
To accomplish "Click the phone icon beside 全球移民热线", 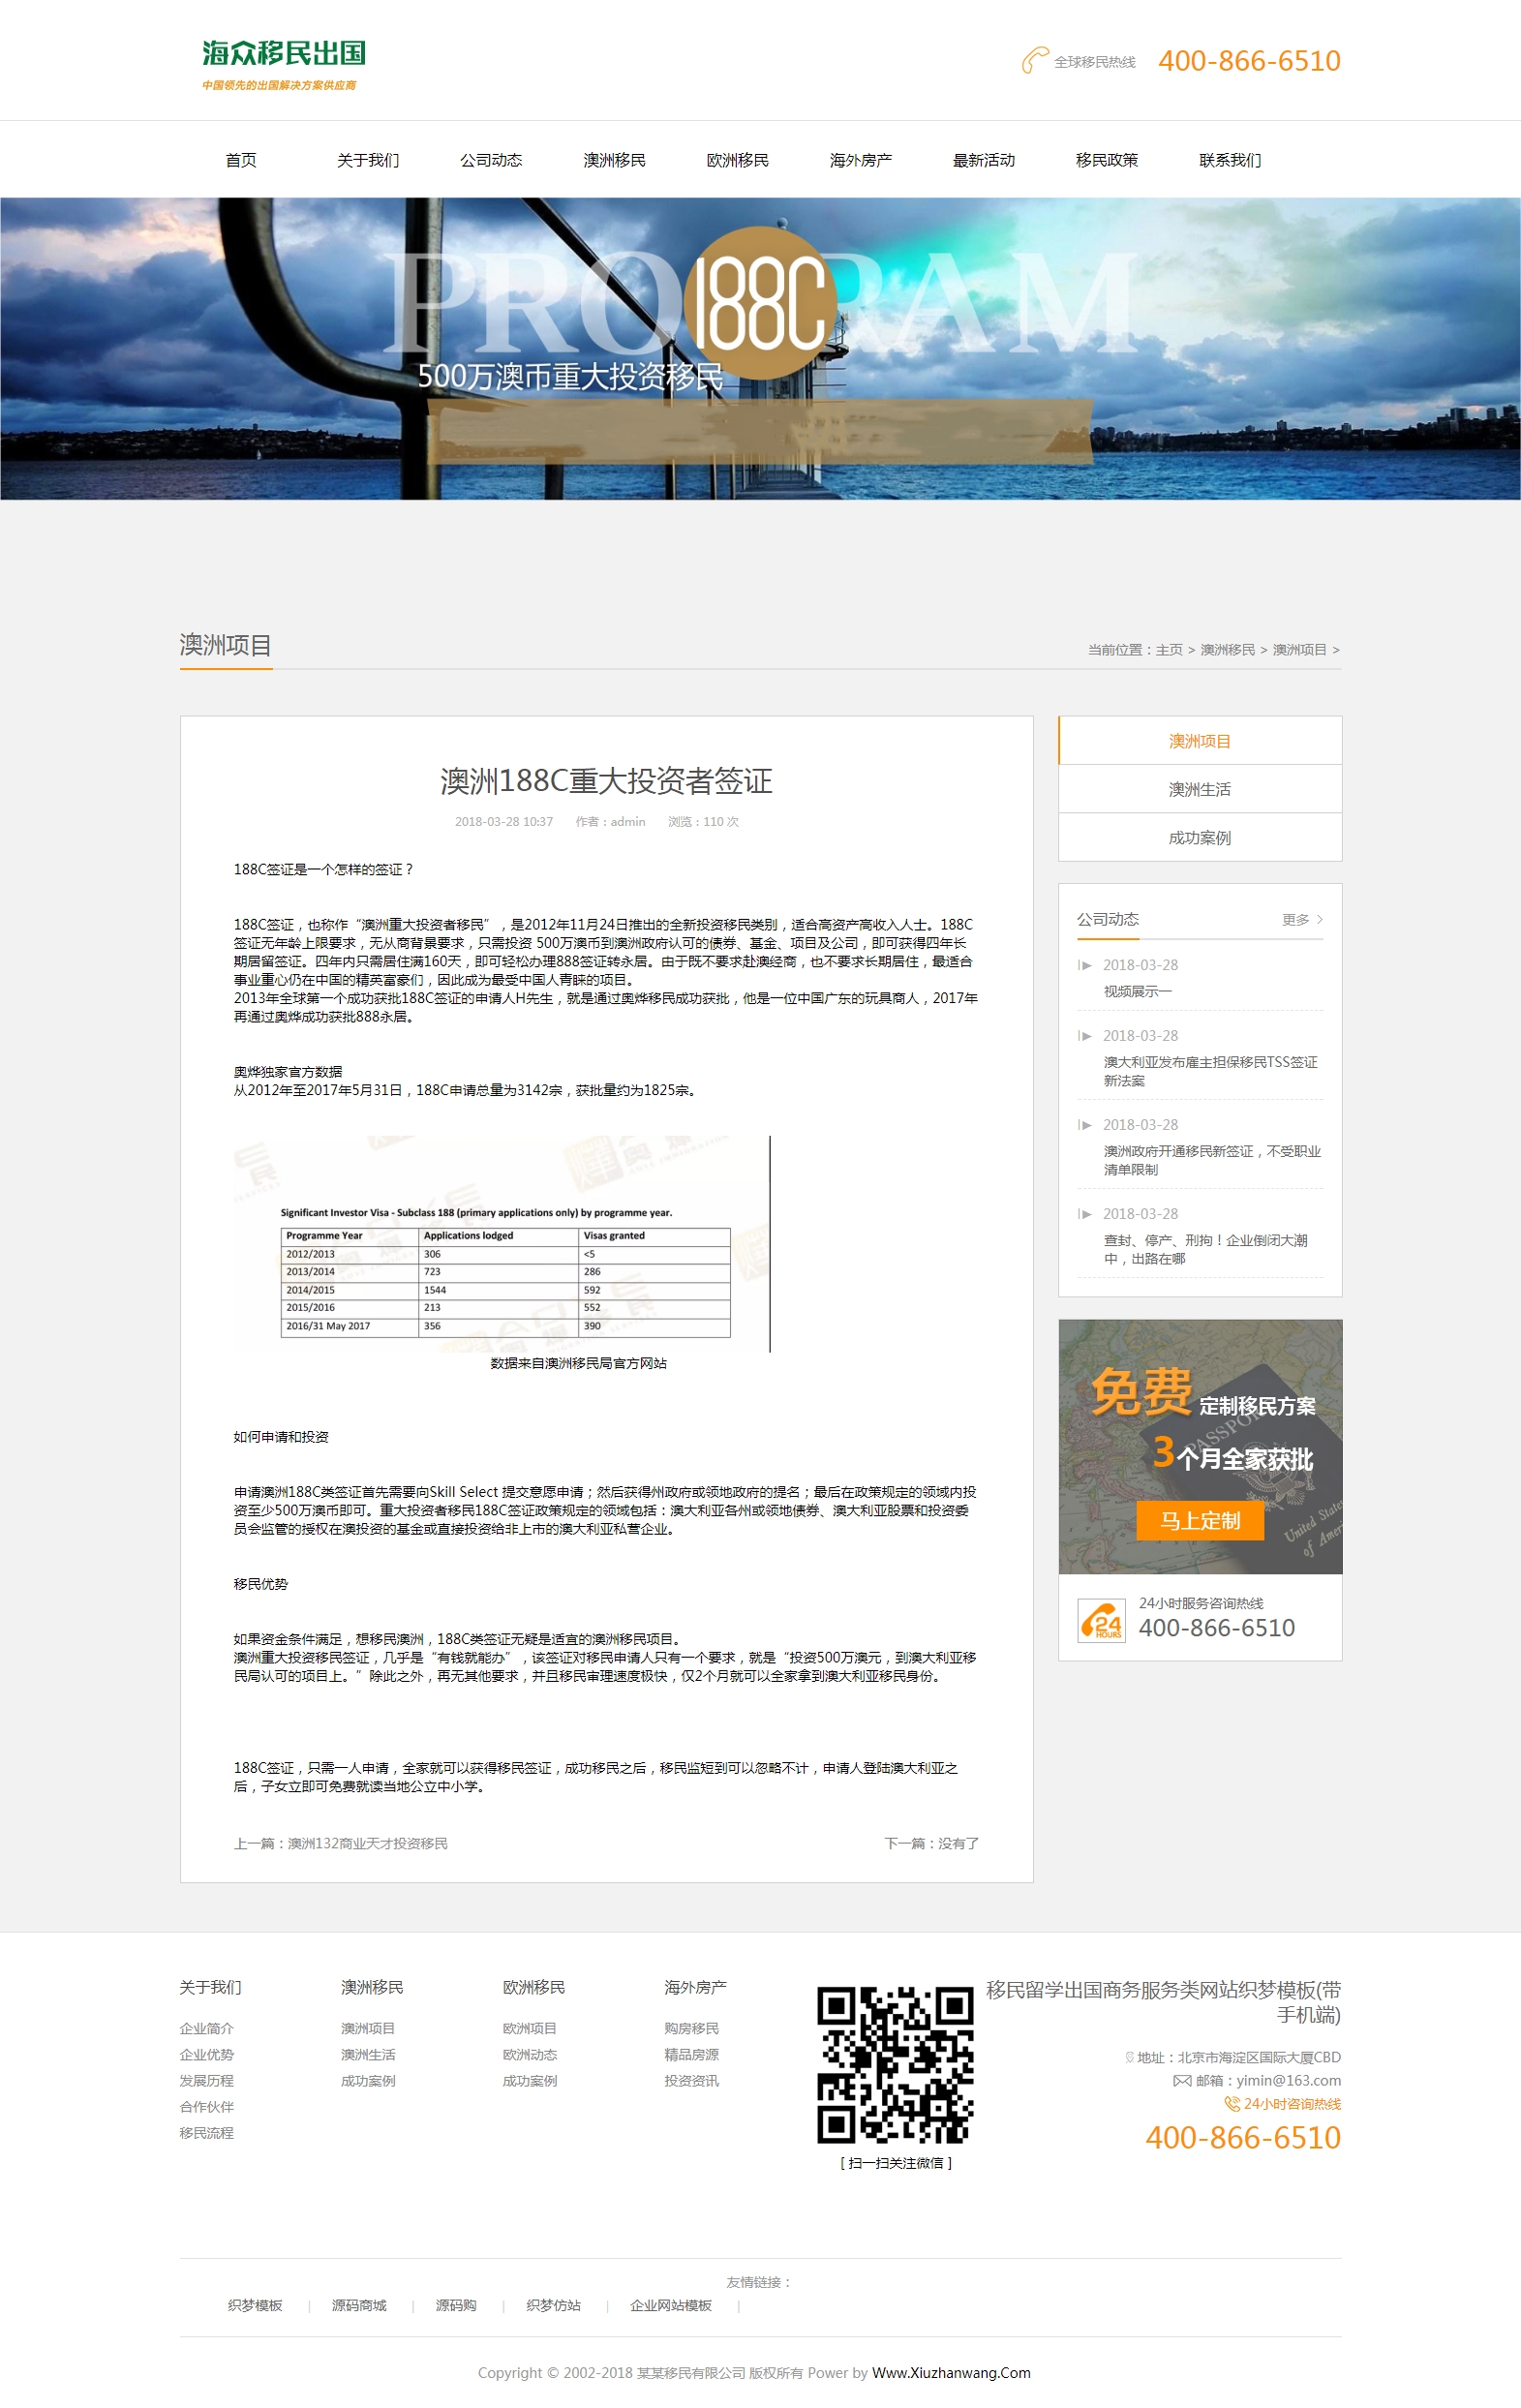I will pyautogui.click(x=1034, y=61).
